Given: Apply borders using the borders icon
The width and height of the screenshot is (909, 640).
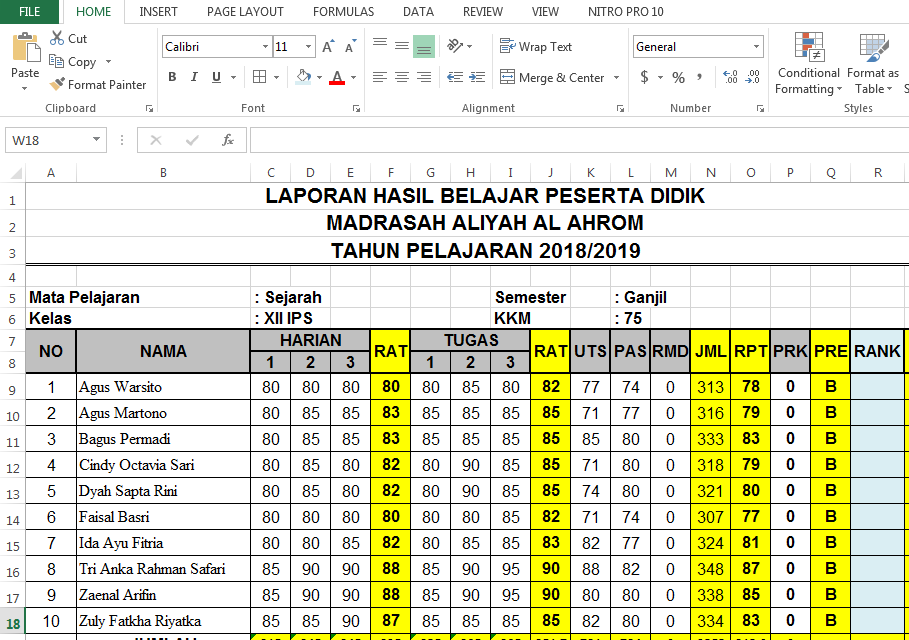Looking at the screenshot, I should click(260, 77).
